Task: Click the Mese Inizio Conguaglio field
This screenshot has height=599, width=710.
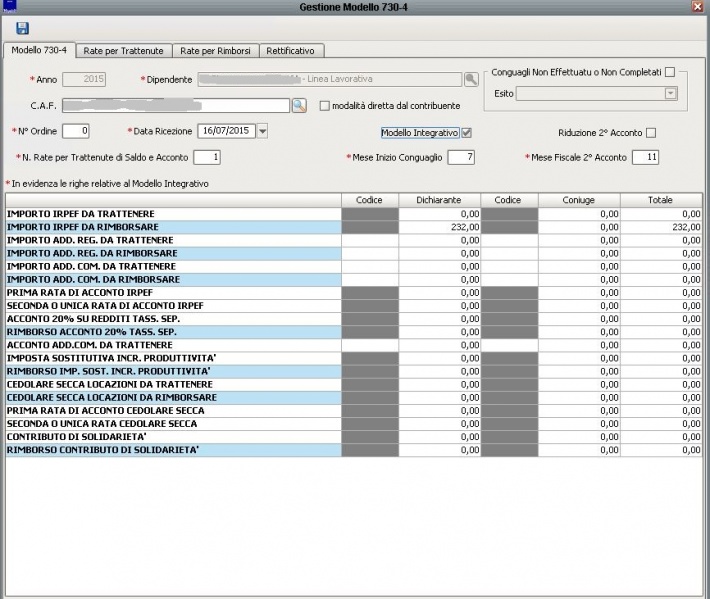Action: point(462,157)
